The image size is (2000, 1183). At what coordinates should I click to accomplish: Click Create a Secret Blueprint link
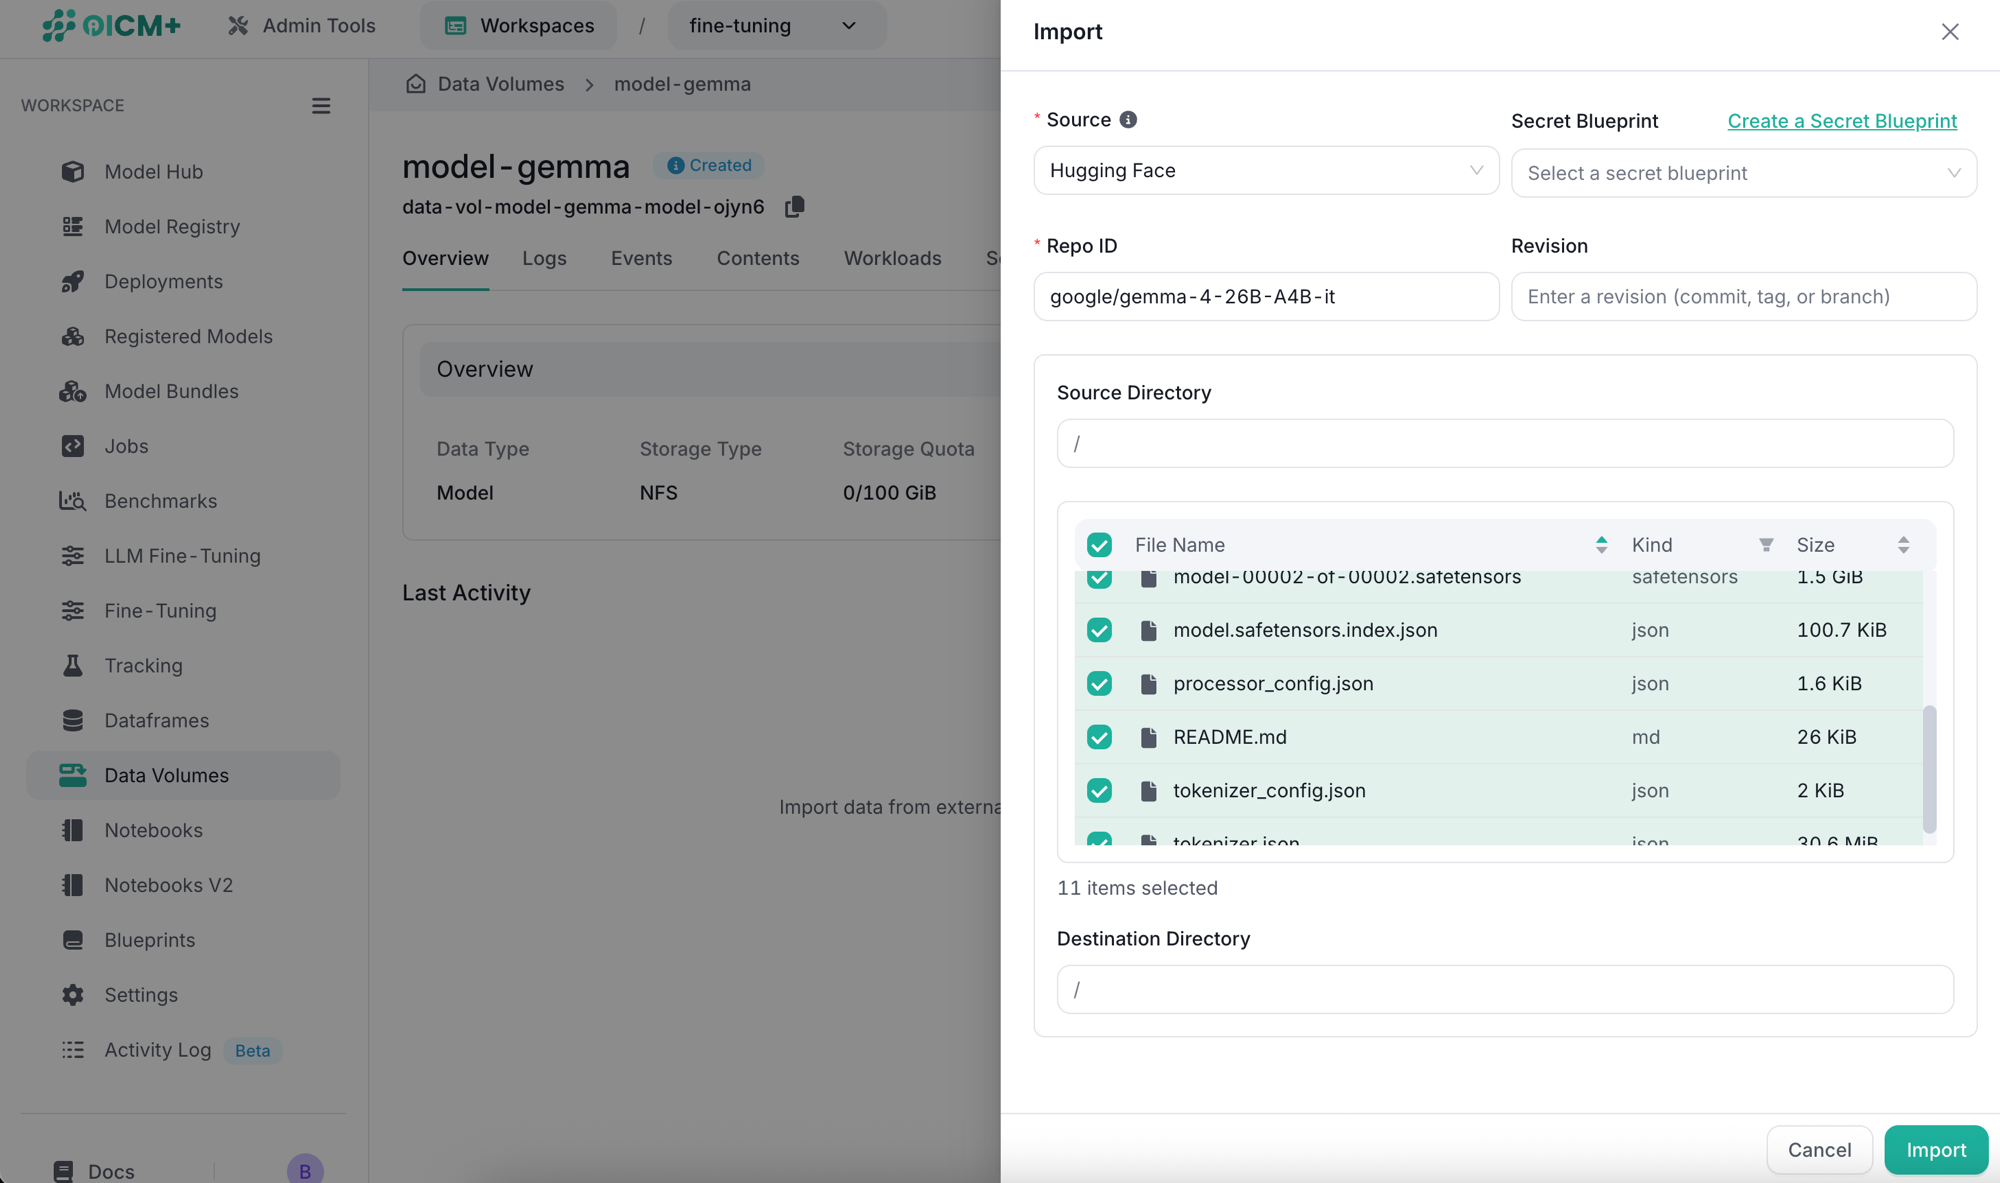point(1842,121)
